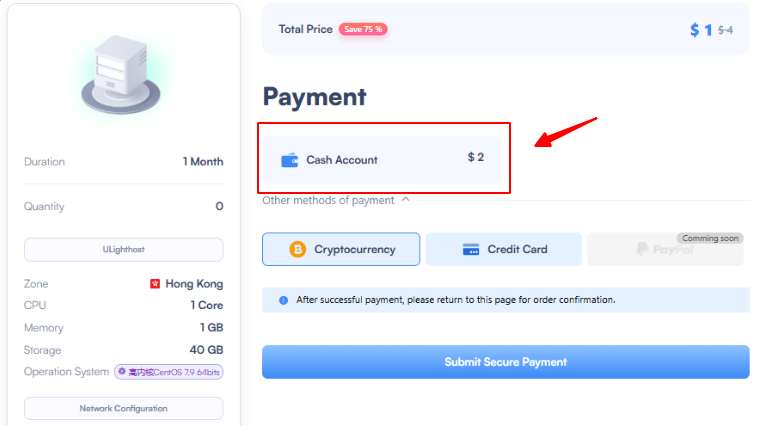Click the Comming soon label

click(x=710, y=238)
